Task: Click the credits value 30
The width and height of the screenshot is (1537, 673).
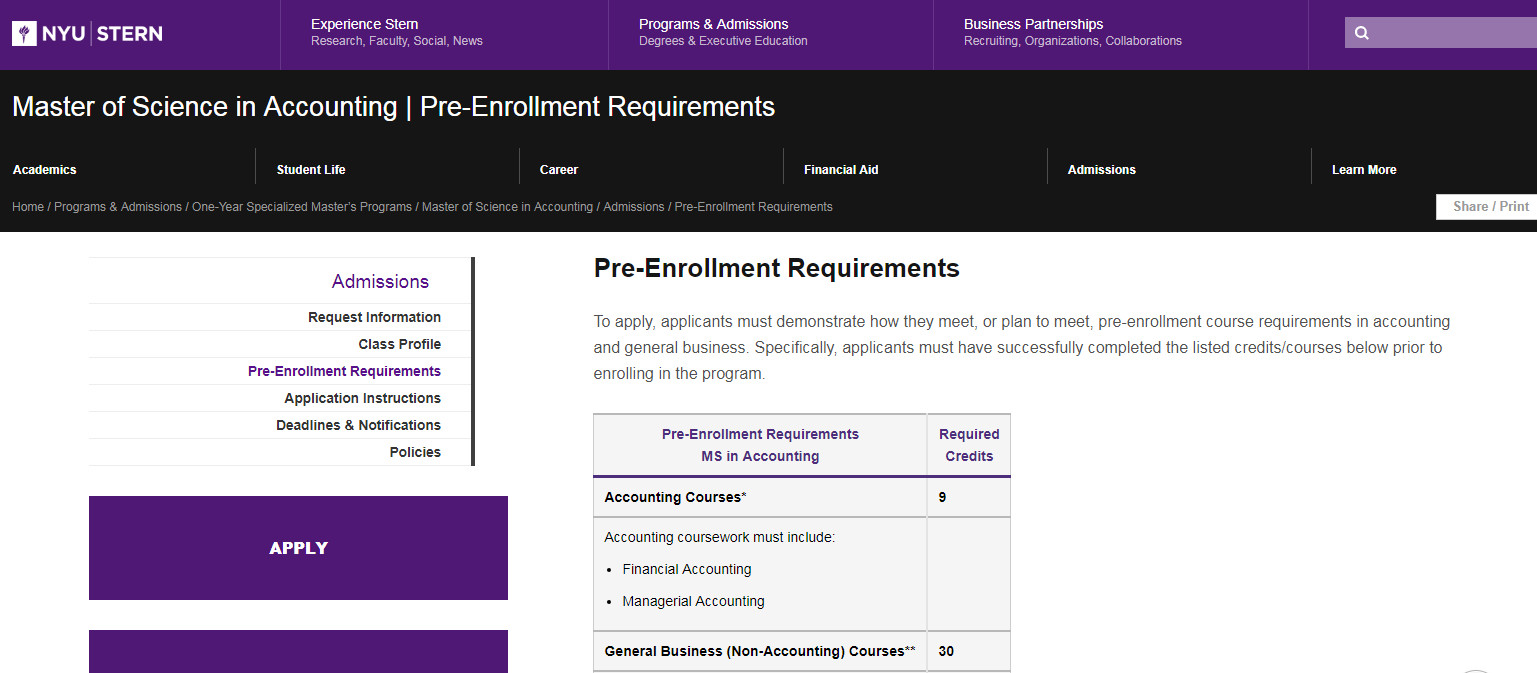Action: click(x=946, y=651)
